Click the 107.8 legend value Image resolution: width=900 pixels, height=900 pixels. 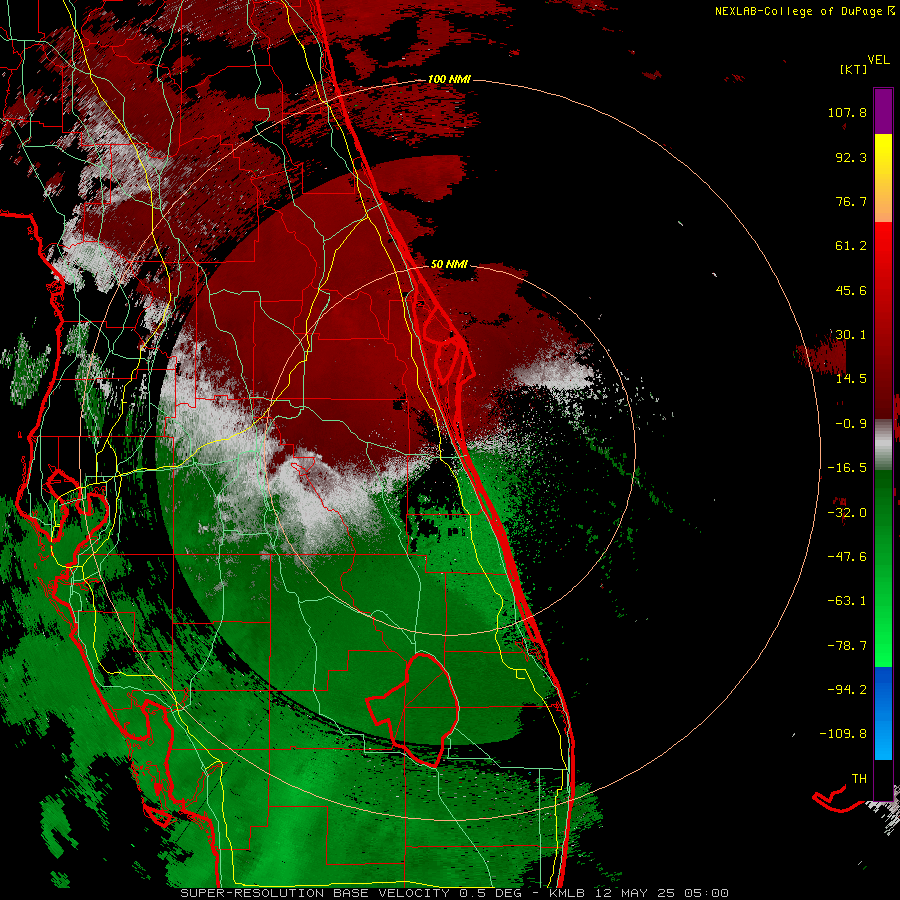(x=847, y=112)
